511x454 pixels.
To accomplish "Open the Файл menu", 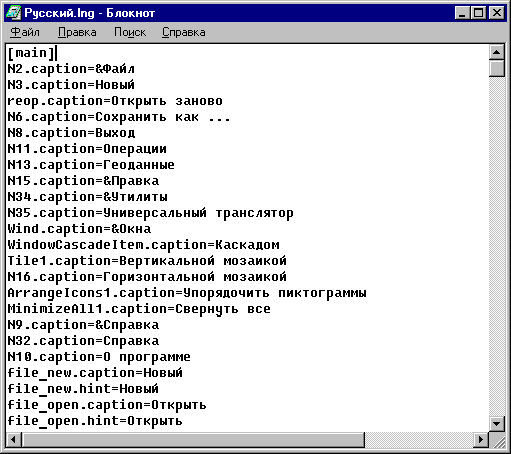I will coord(25,32).
